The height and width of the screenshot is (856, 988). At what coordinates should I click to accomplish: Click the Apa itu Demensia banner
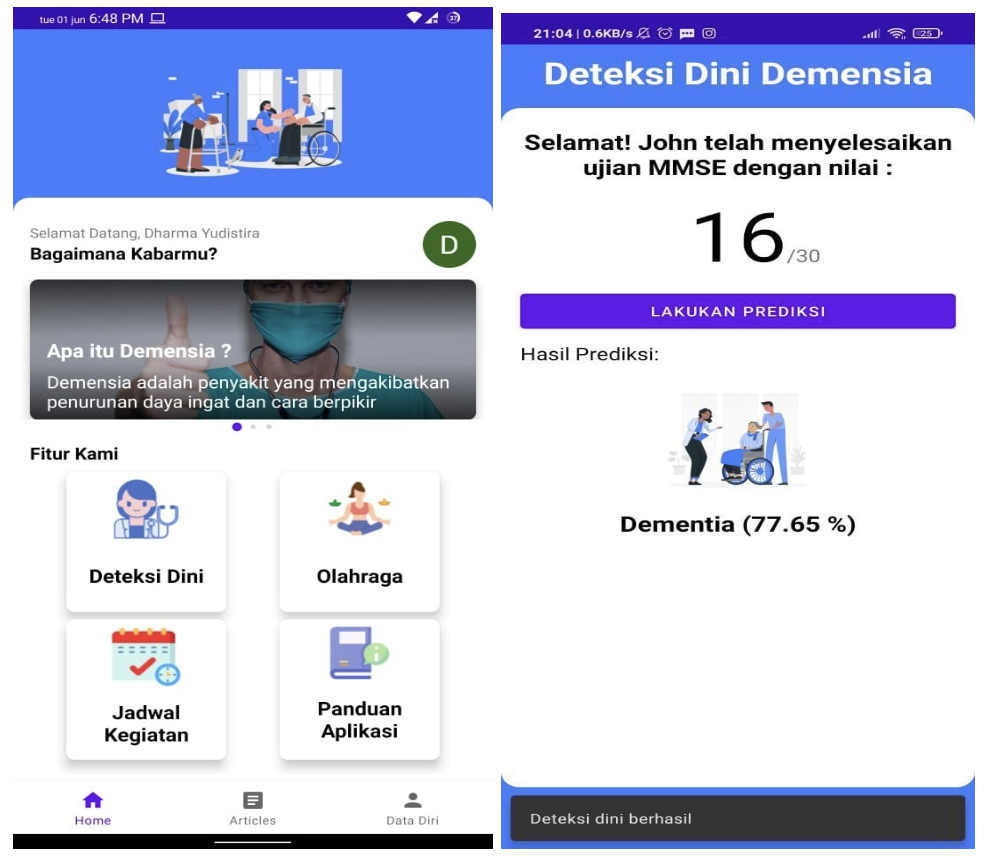253,349
